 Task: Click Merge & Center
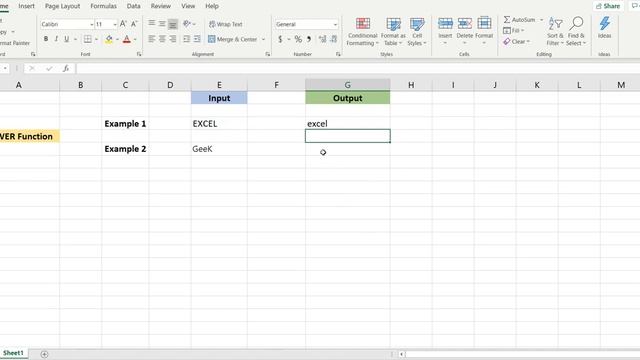(233, 39)
